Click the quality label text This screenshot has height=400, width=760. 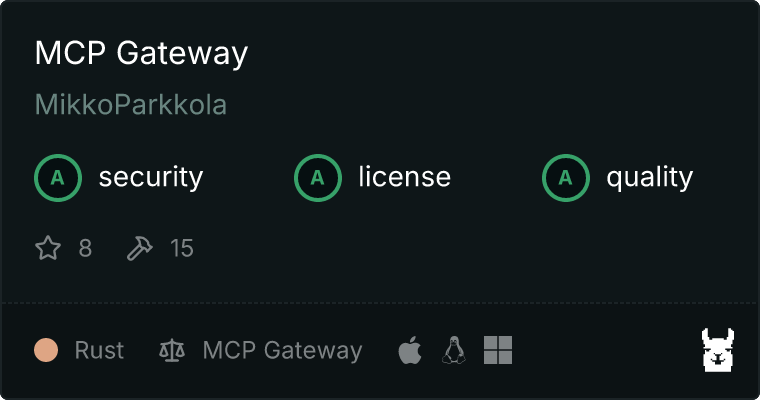tap(650, 178)
